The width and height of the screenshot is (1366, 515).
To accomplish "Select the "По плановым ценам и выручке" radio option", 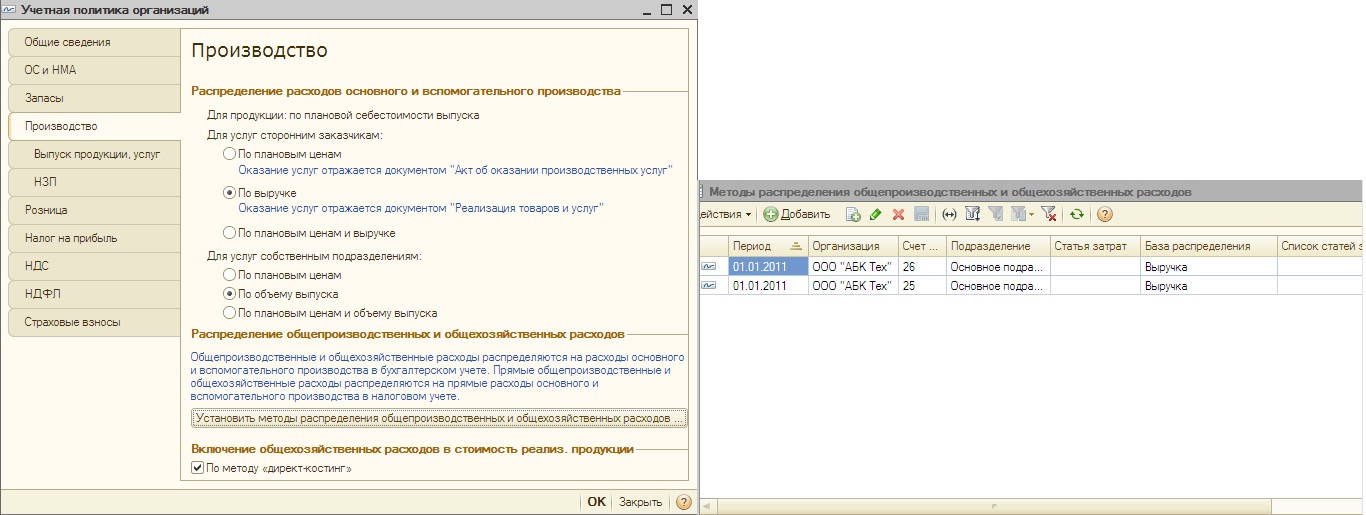I will point(230,233).
